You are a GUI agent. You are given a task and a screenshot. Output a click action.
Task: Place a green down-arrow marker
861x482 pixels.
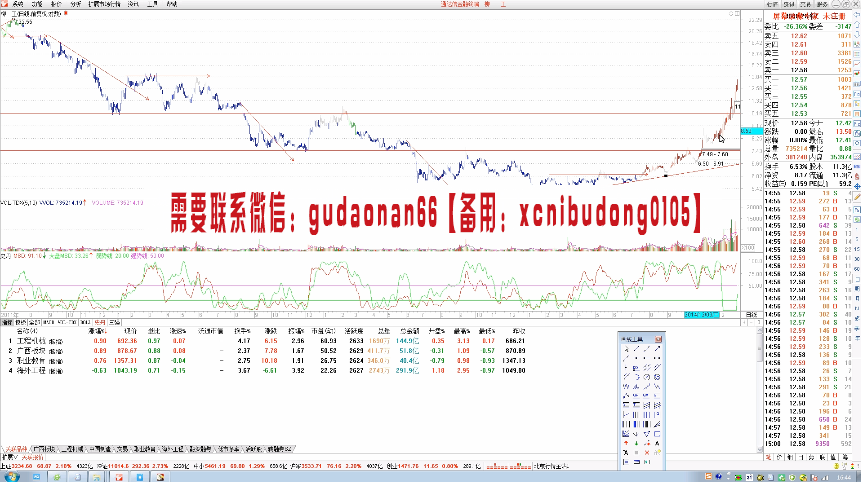pyautogui.click(x=636, y=443)
